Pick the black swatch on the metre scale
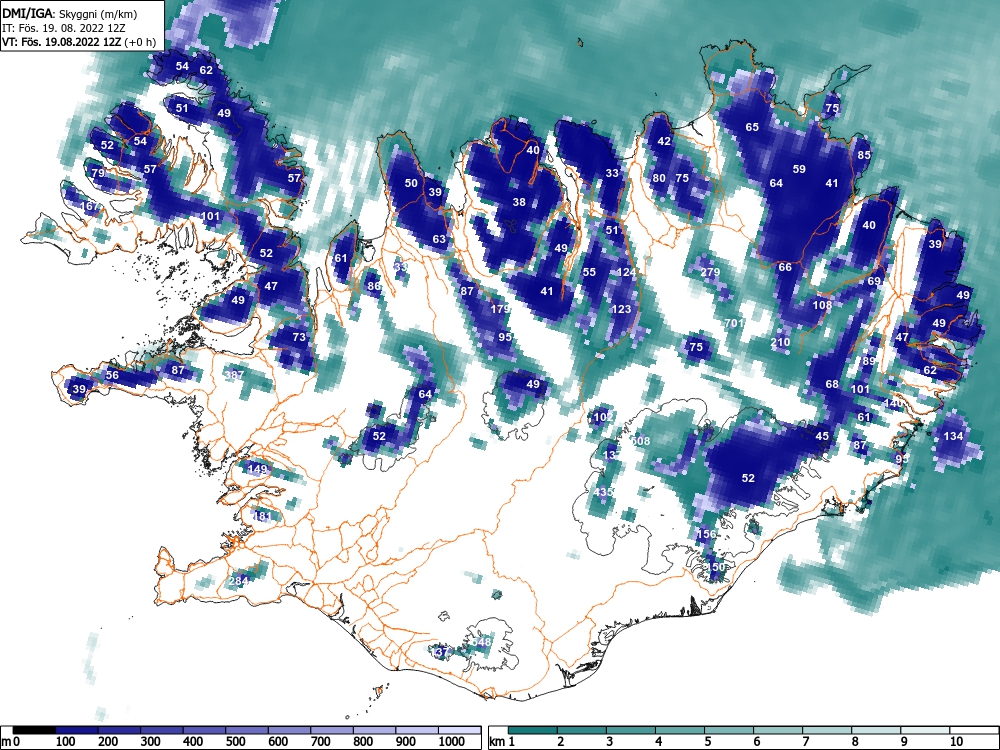Screen dimensions: 1000x750 pos(34,730)
